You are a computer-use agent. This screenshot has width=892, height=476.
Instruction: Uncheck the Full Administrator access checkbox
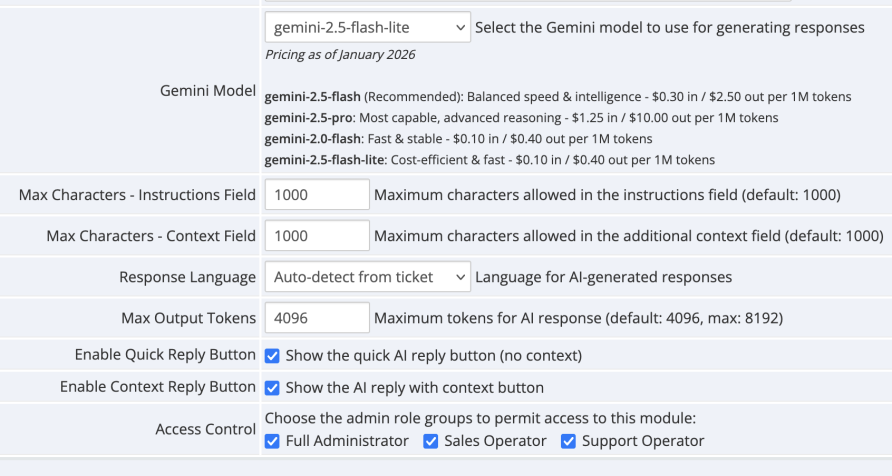(272, 441)
